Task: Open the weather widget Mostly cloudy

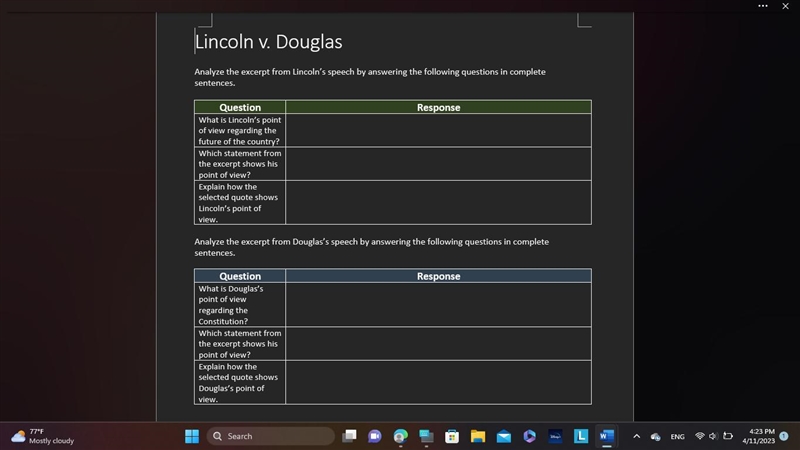Action: [x=43, y=436]
